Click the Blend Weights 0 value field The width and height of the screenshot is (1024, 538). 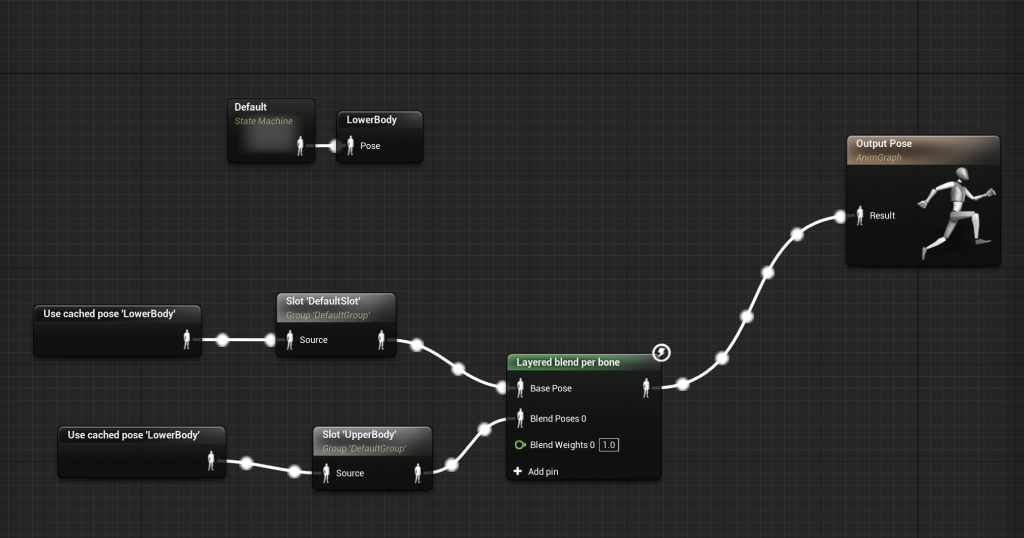609,445
